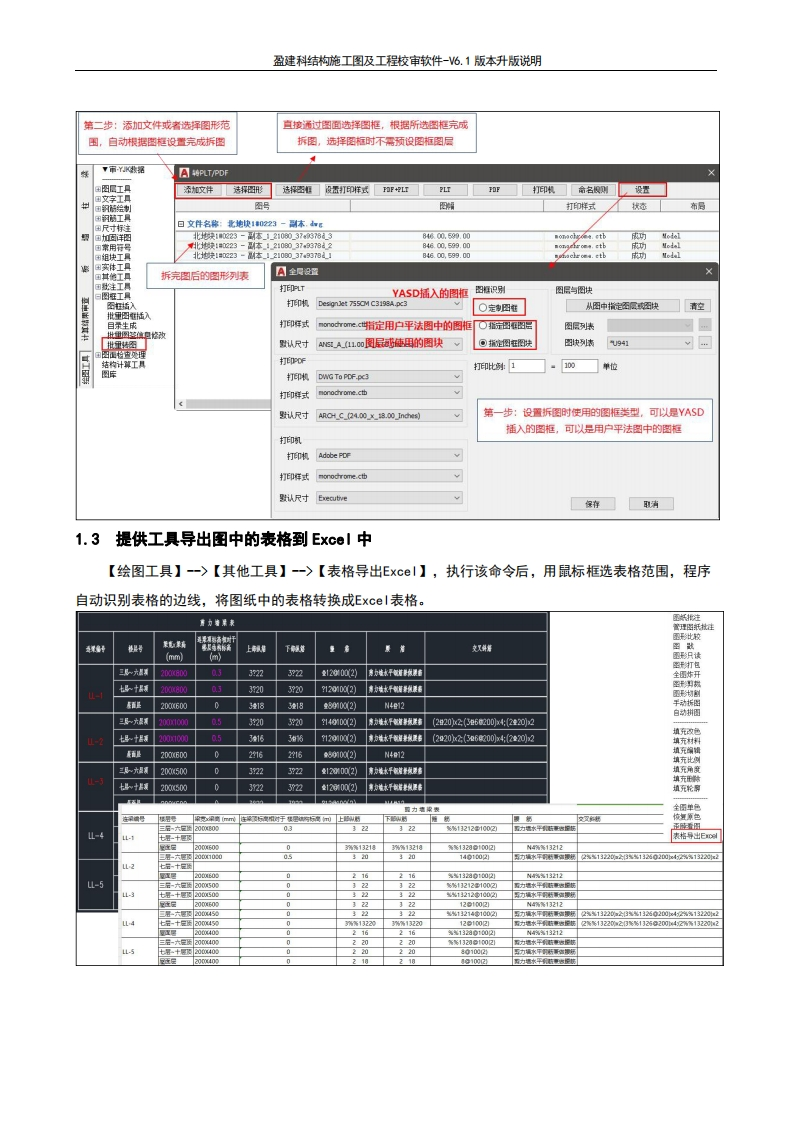Image resolution: width=793 pixels, height=1122 pixels.
Task: Click the 打印机 toolbar button
Action: coord(543,190)
